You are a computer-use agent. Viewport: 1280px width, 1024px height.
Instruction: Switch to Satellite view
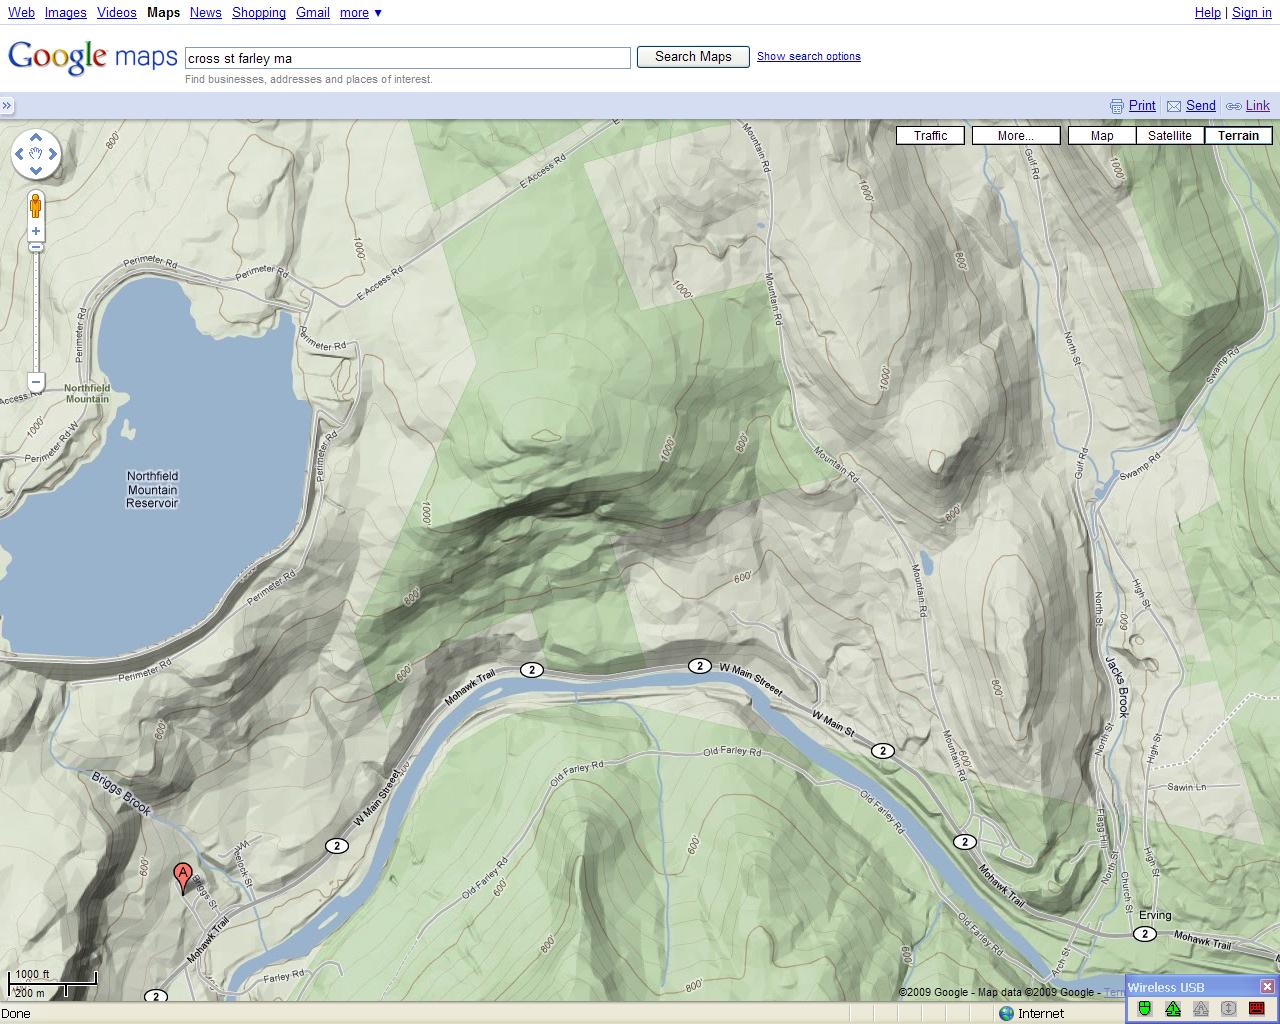coord(1170,136)
